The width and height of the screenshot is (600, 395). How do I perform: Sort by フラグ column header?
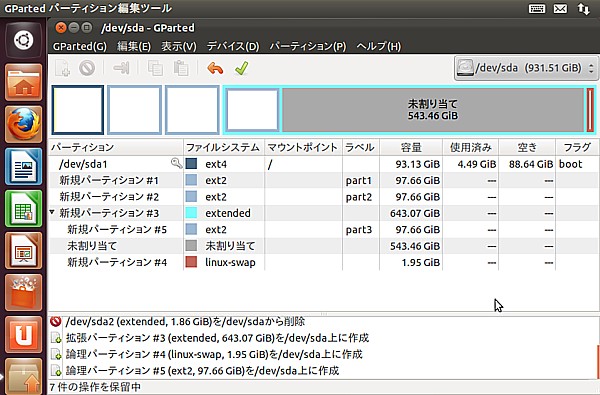tap(577, 147)
